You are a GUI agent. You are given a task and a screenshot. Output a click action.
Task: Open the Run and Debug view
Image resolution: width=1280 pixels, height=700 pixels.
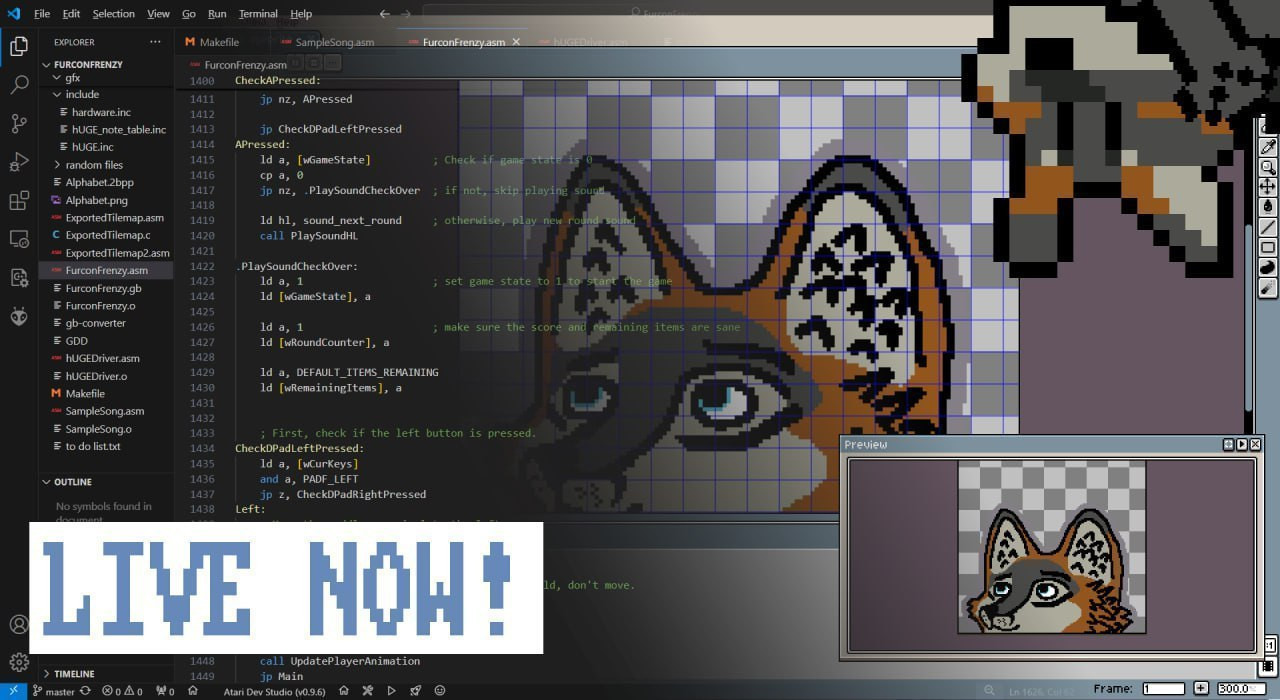[x=19, y=162]
